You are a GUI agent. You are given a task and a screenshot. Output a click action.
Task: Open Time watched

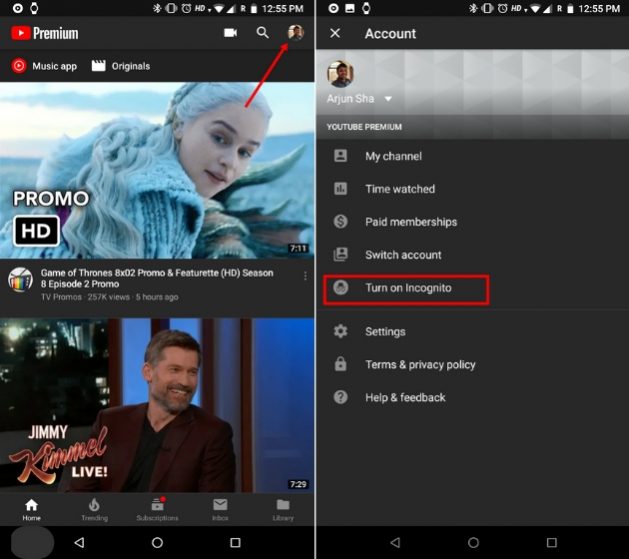pos(472,189)
